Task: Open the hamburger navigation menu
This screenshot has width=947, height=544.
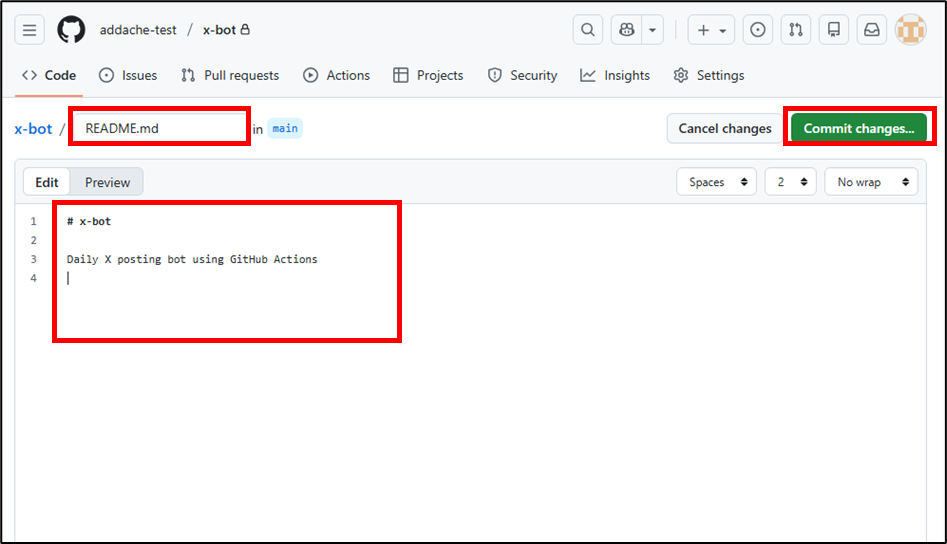Action: click(30, 30)
